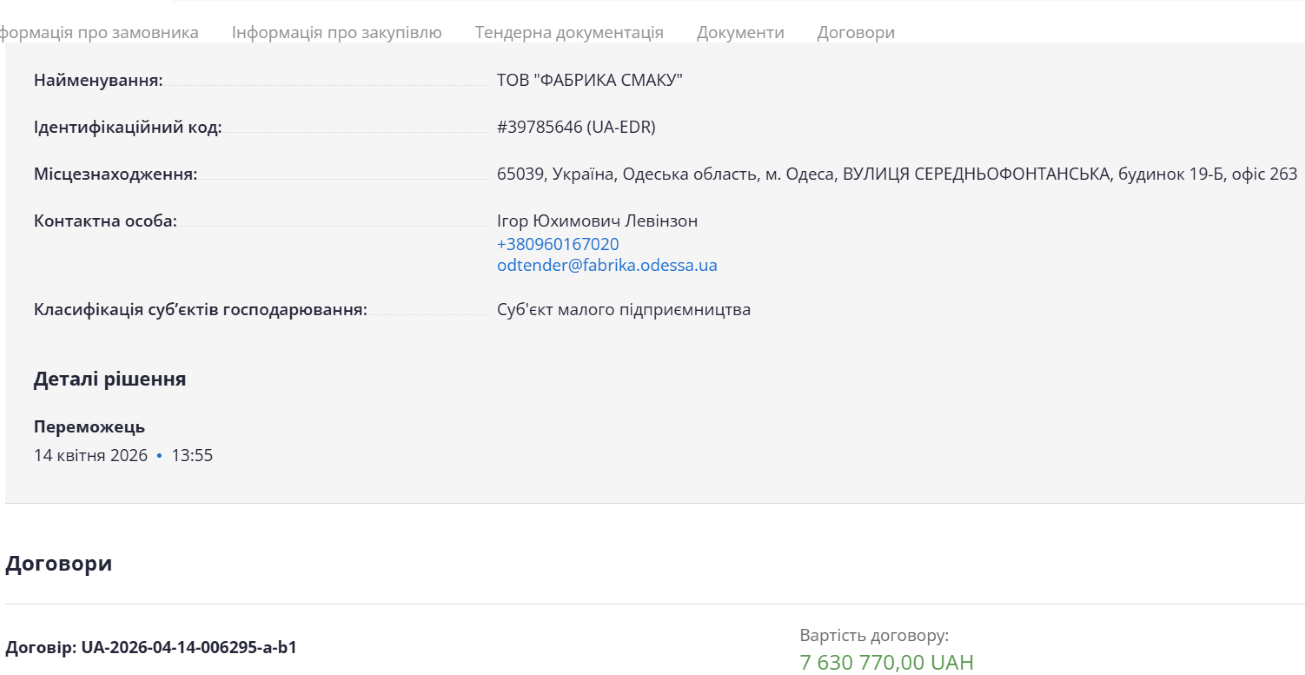
Task: Click the date 14 квітня 2026
Action: point(90,456)
